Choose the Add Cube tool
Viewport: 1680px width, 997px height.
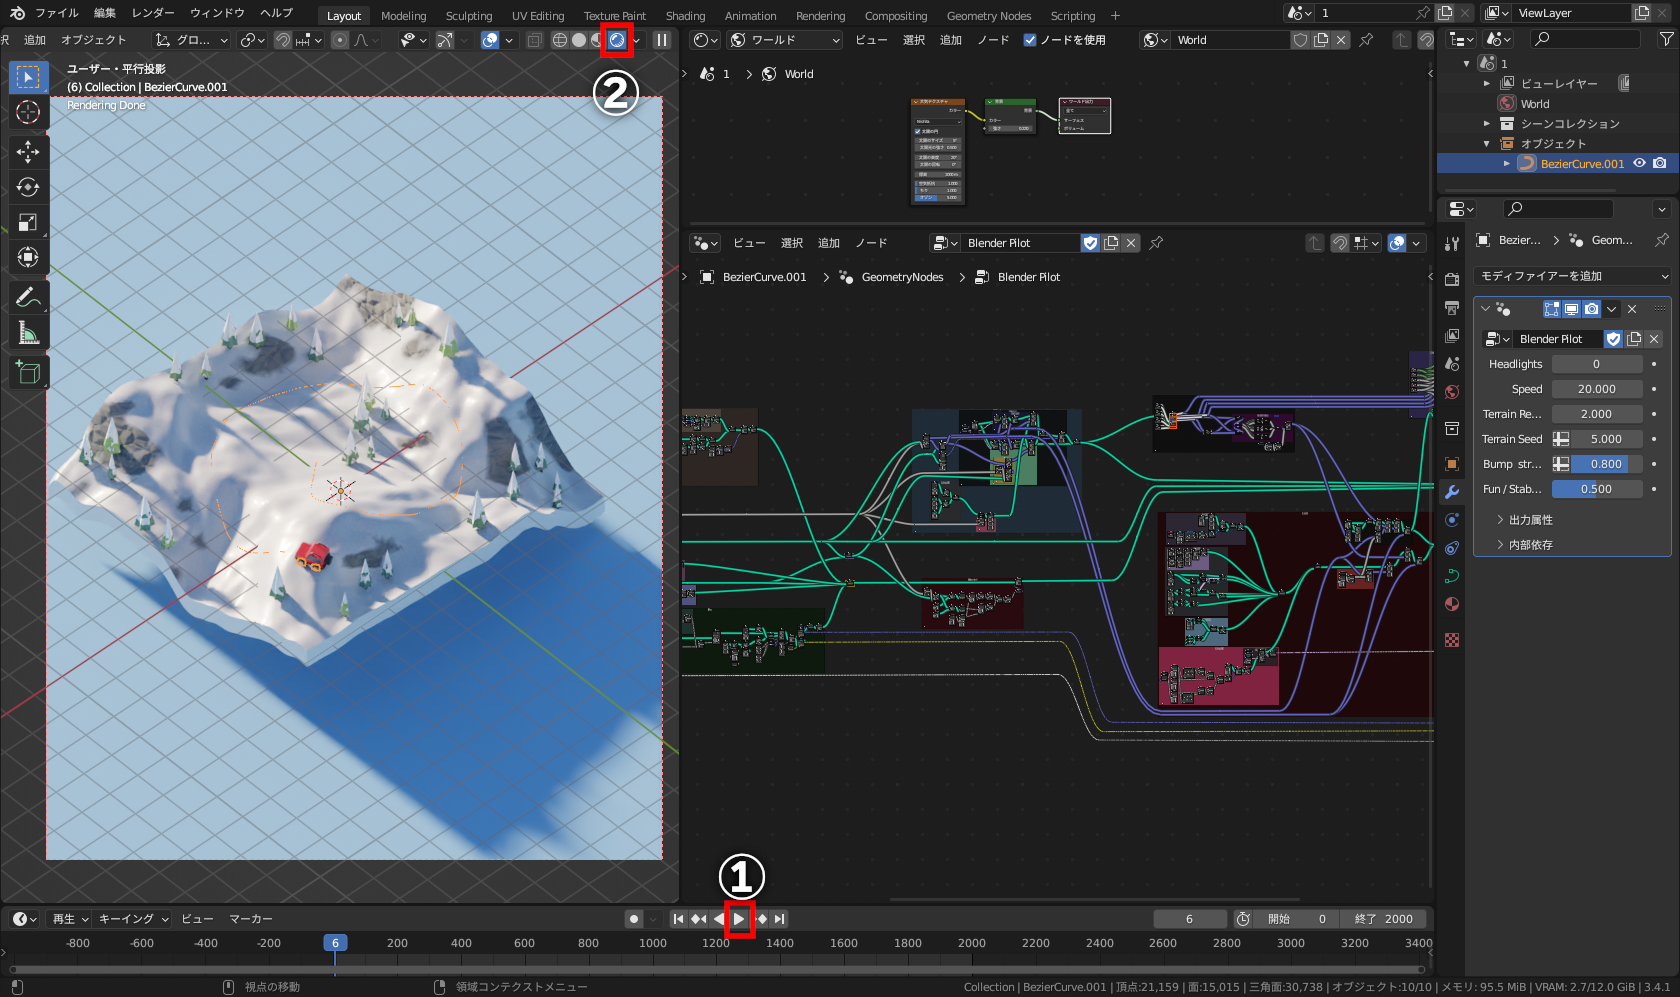[x=28, y=373]
